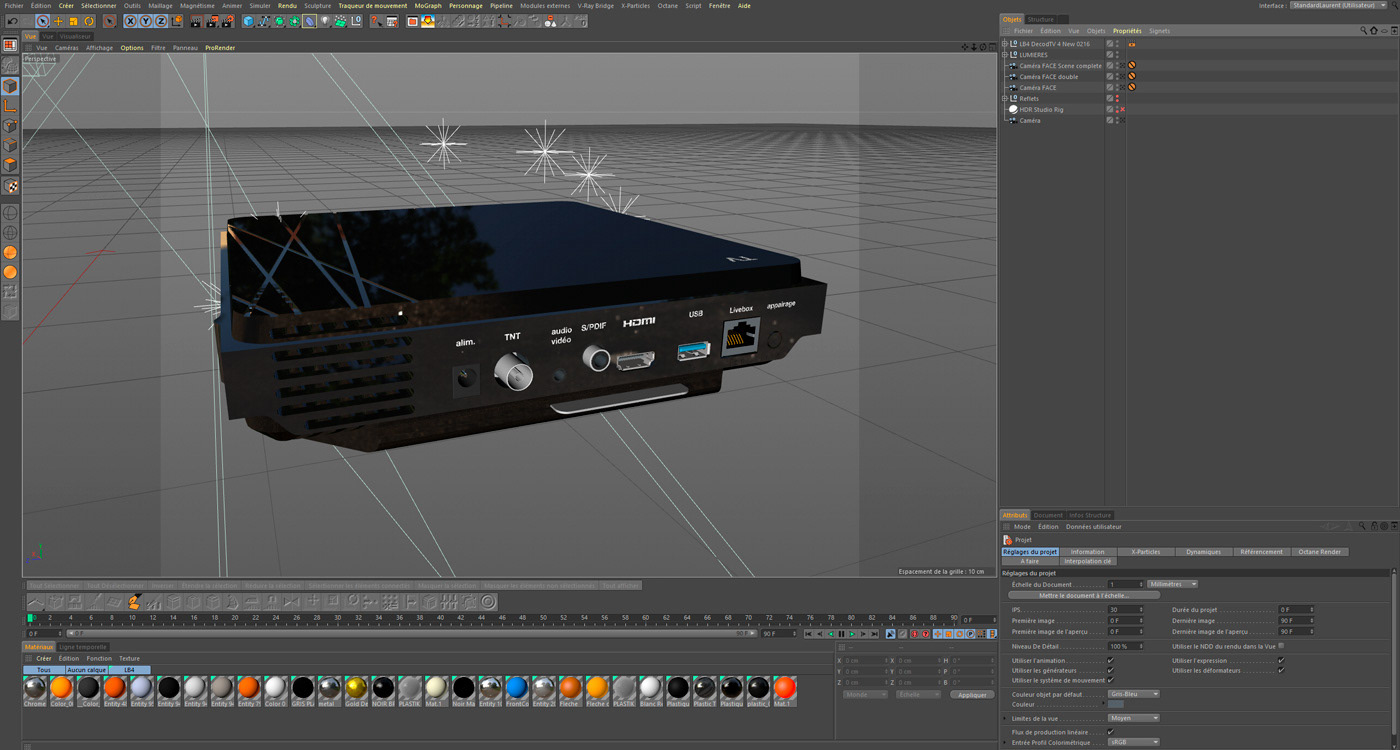This screenshot has height=750, width=1400.
Task: Open Entrée Profil Colorimétrique dropdown
Action: [1134, 742]
